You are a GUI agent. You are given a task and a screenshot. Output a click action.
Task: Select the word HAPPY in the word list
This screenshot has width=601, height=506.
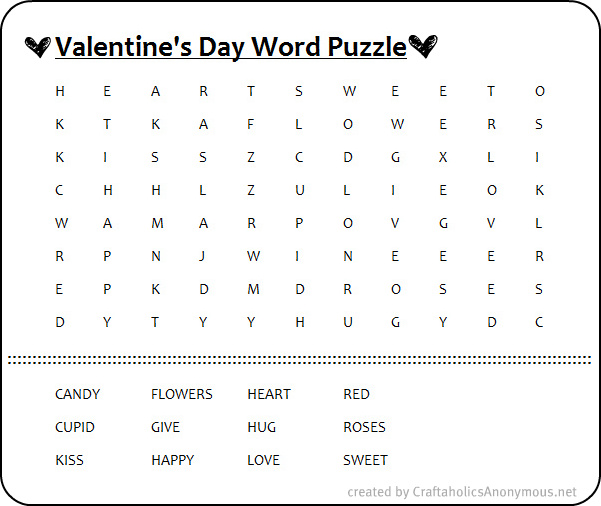click(x=173, y=460)
